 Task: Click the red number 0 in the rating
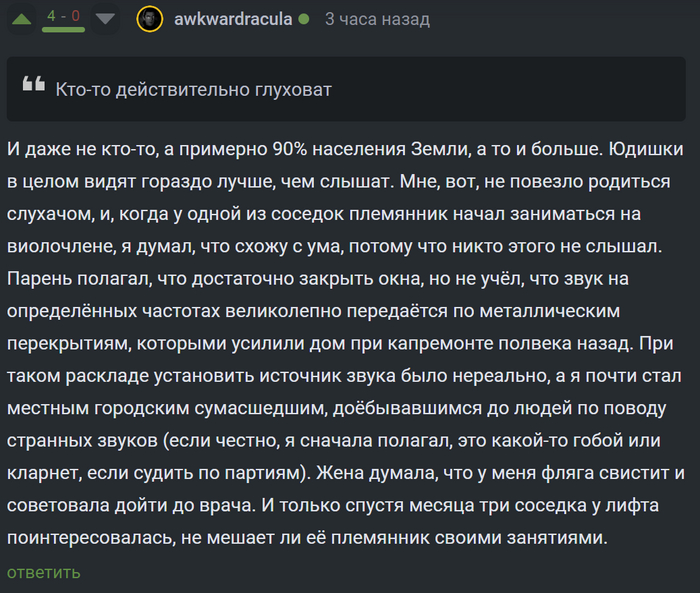(75, 16)
